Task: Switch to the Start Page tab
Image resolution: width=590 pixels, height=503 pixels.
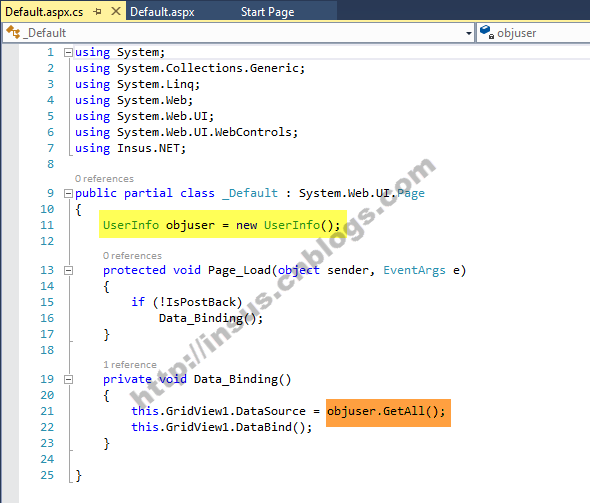Action: [268, 12]
